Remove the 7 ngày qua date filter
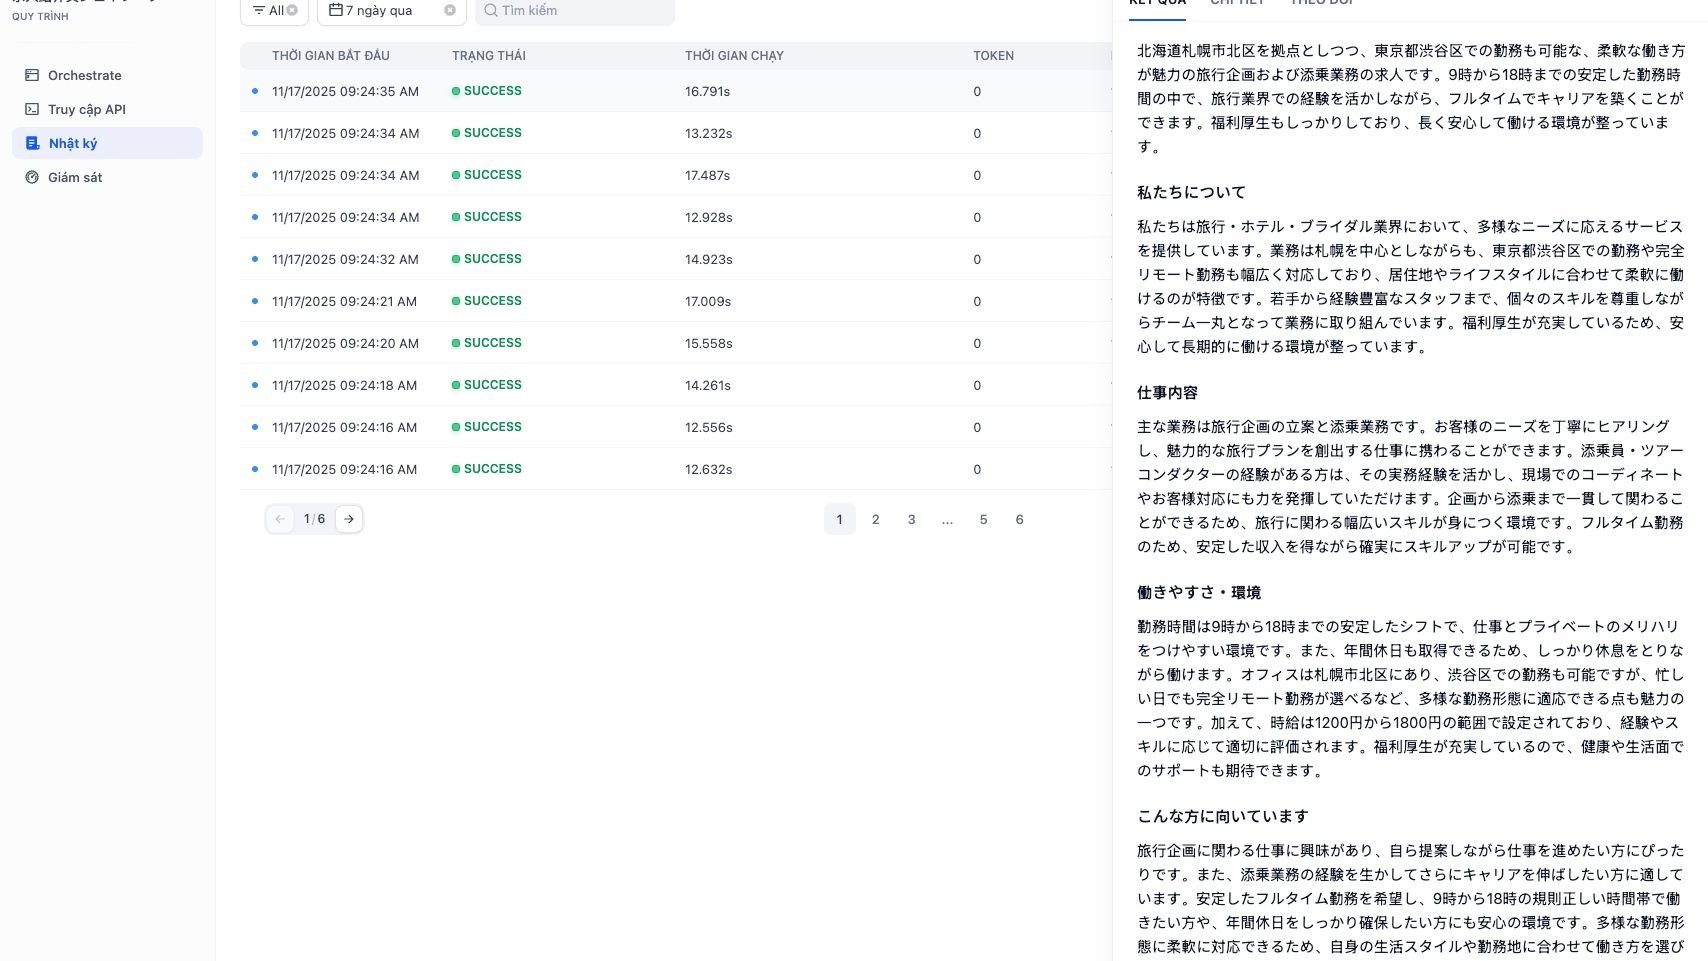 [449, 11]
